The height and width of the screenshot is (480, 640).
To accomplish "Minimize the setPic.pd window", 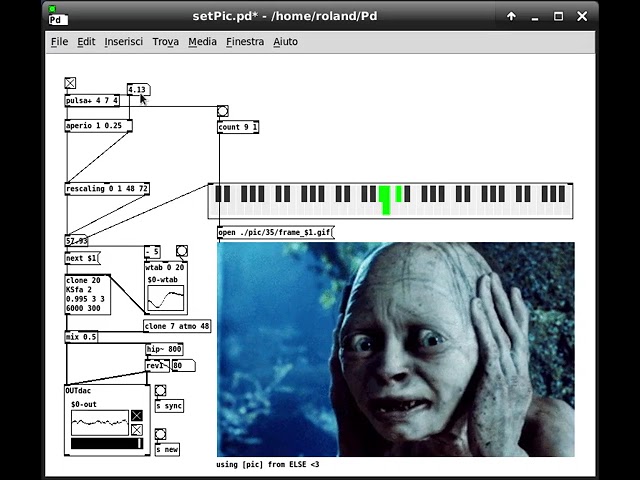I will pos(535,17).
